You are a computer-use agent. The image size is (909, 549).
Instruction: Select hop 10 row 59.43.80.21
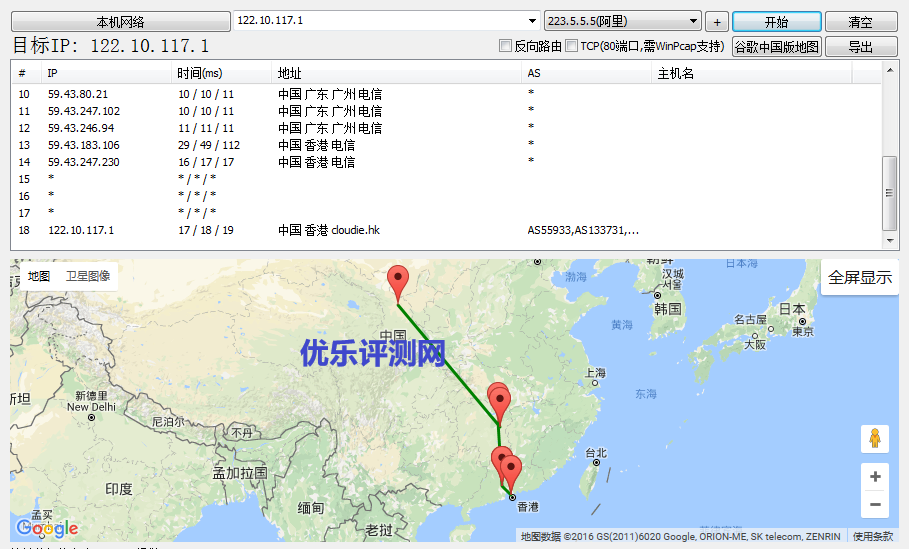pos(446,94)
